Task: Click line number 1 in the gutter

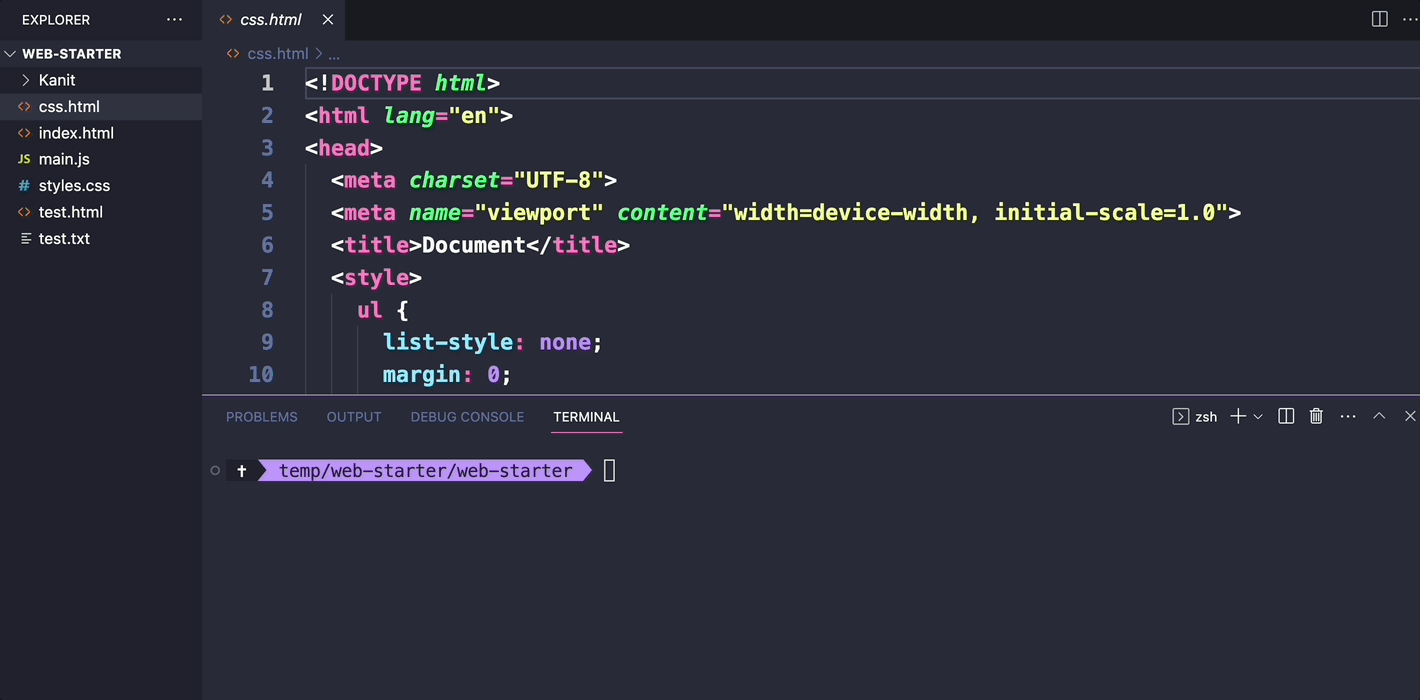Action: click(267, 83)
